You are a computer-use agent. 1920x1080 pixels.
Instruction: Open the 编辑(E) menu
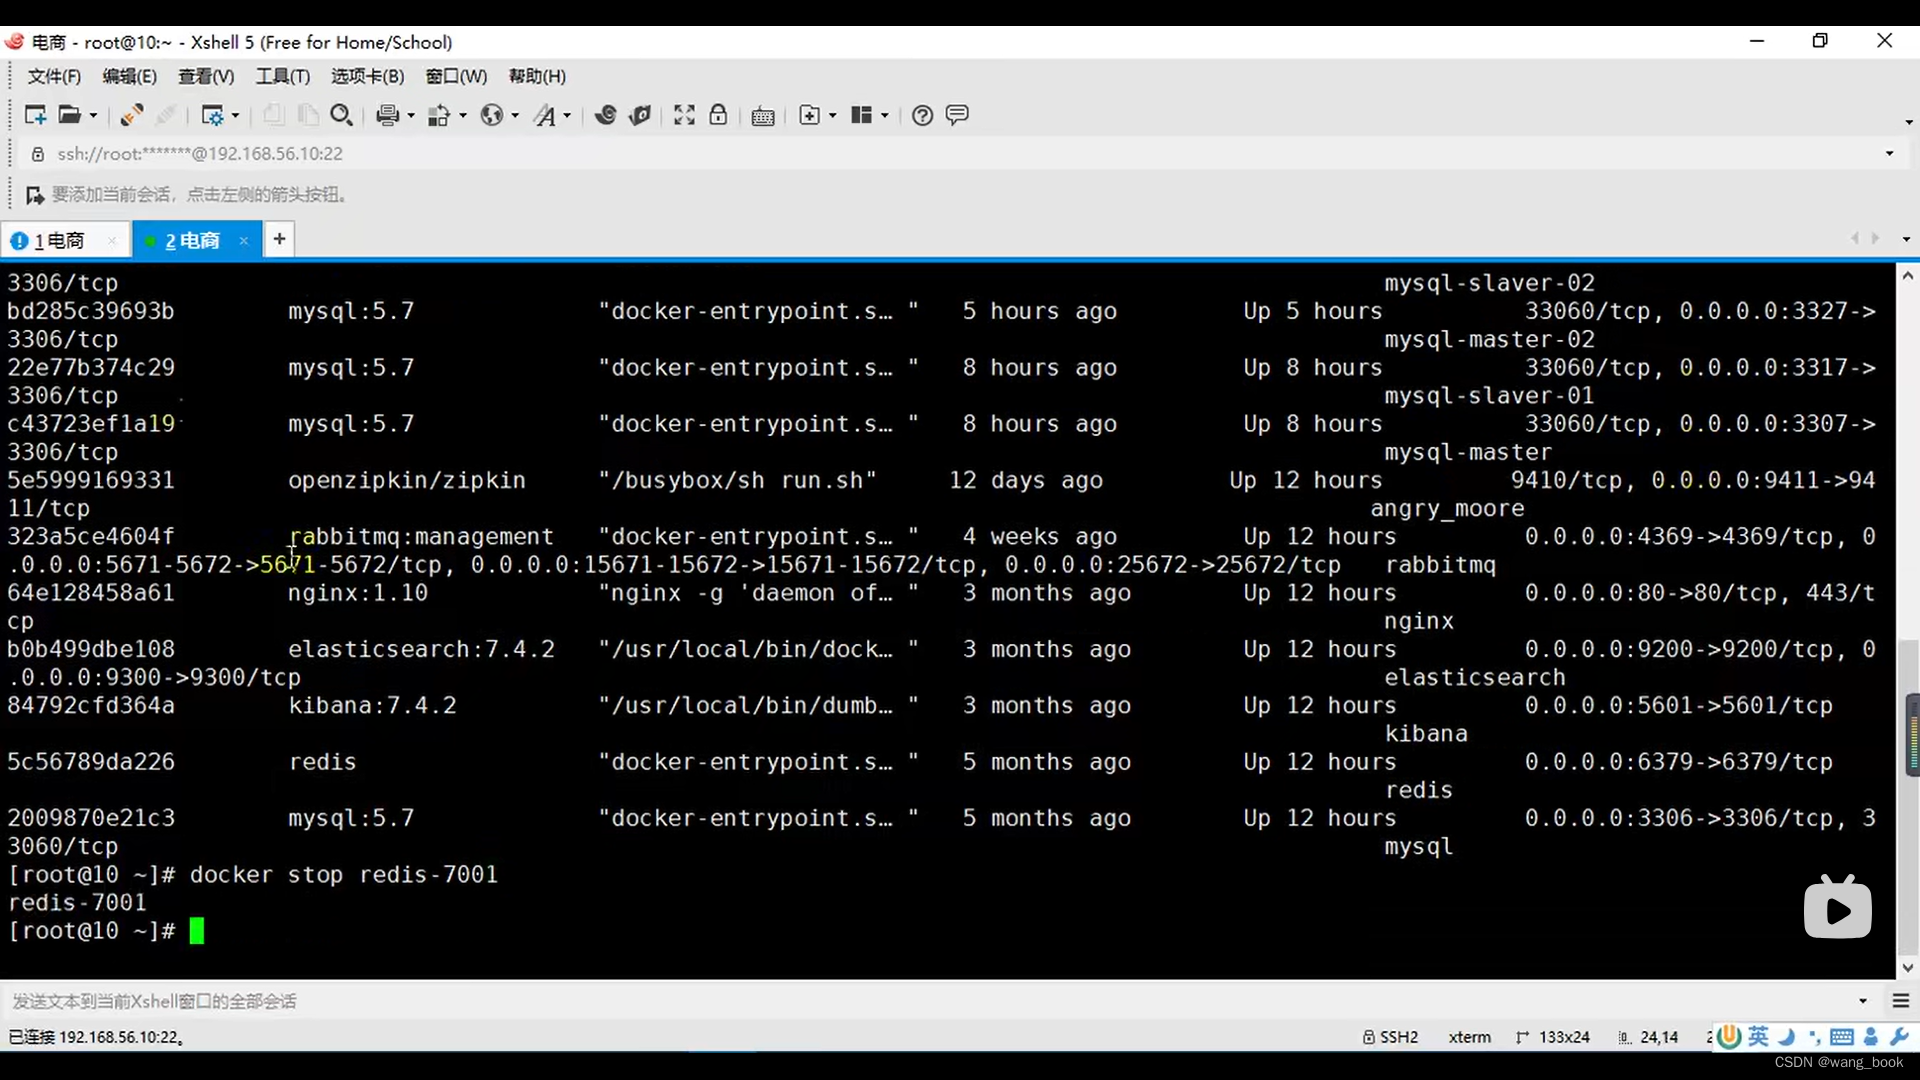[x=129, y=76]
